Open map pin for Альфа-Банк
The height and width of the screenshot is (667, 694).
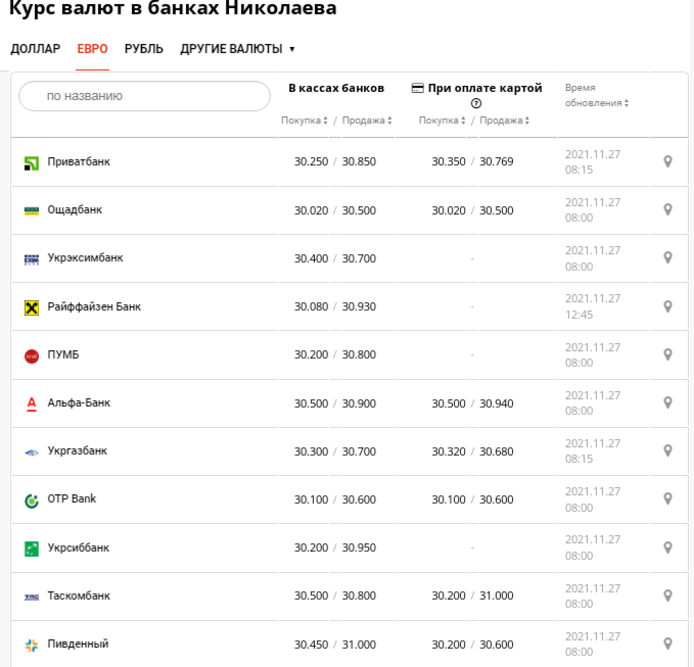click(667, 403)
